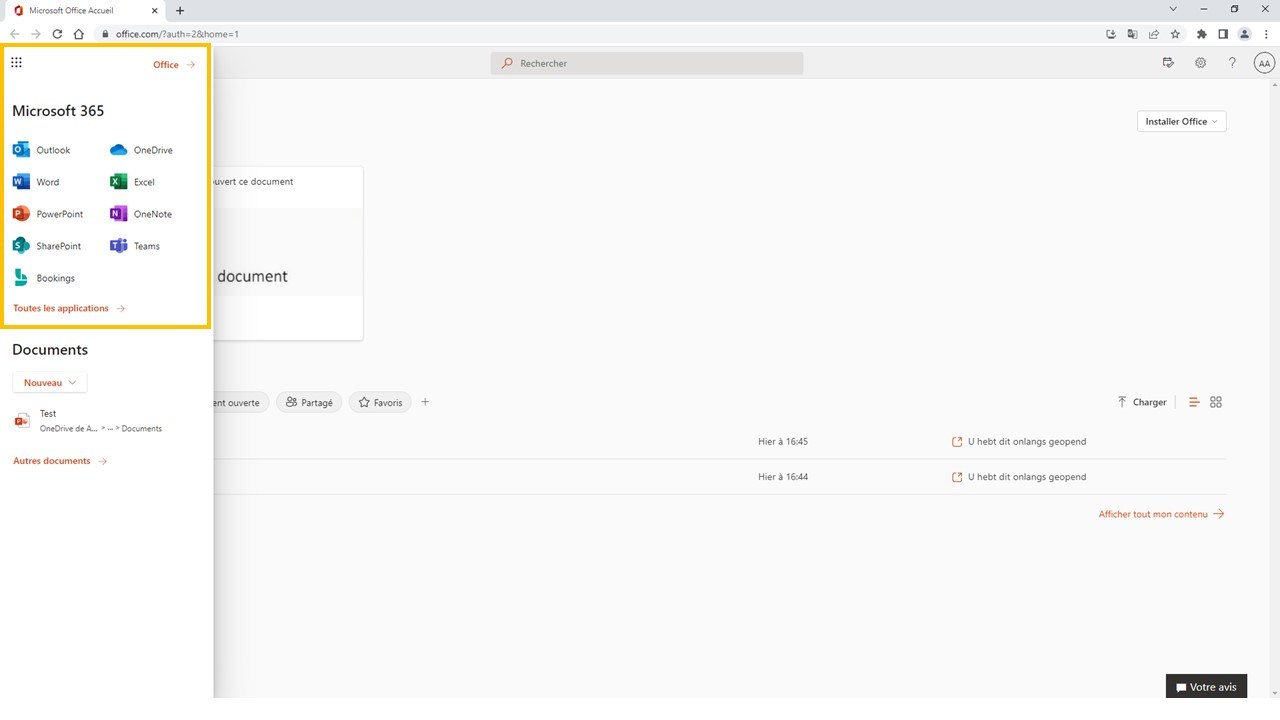The image size is (1280, 720).
Task: Open the help question mark icon
Action: [1232, 63]
